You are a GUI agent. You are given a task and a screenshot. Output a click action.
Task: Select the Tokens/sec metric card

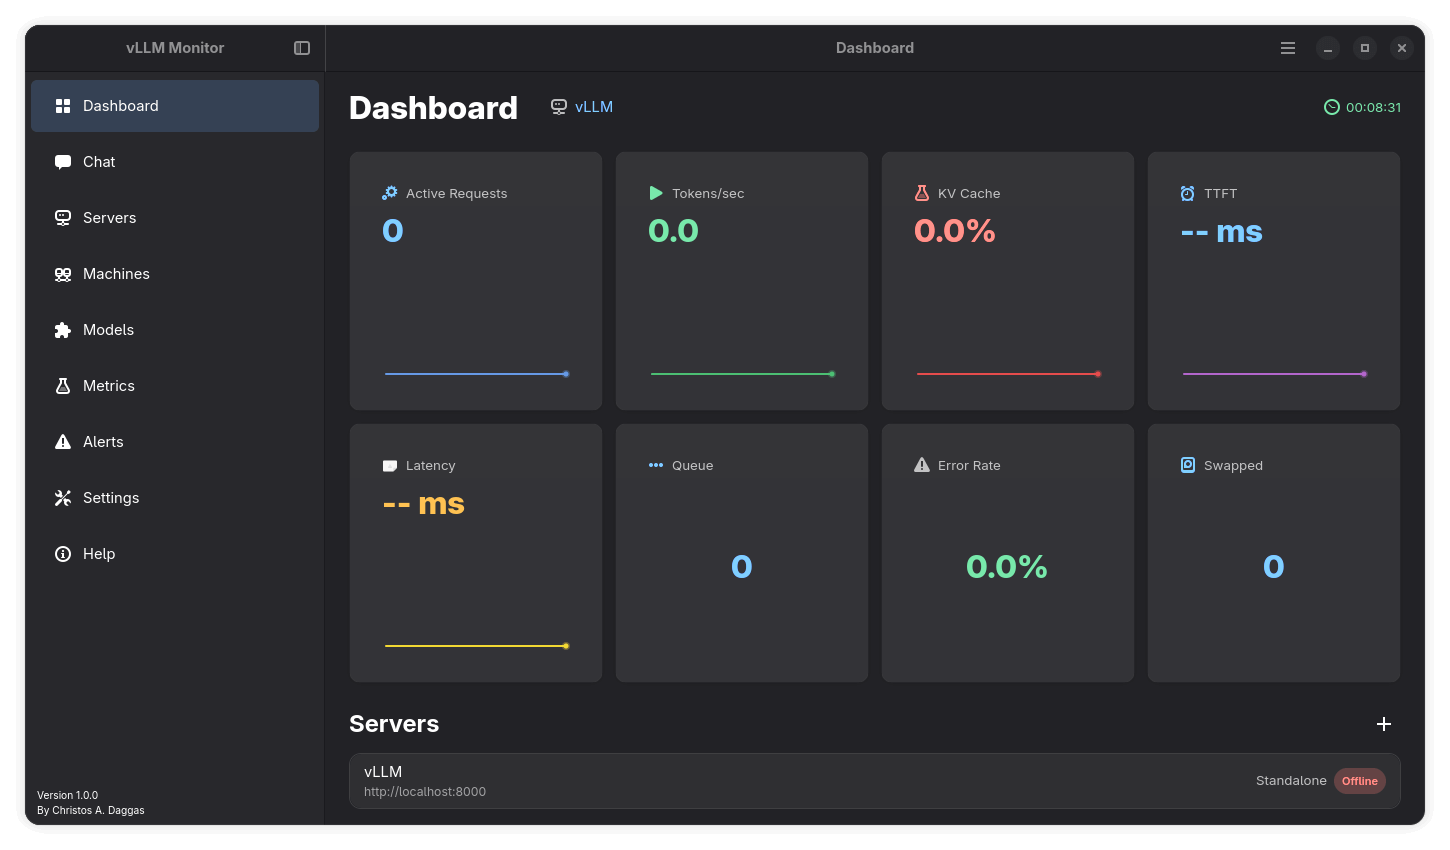742,281
